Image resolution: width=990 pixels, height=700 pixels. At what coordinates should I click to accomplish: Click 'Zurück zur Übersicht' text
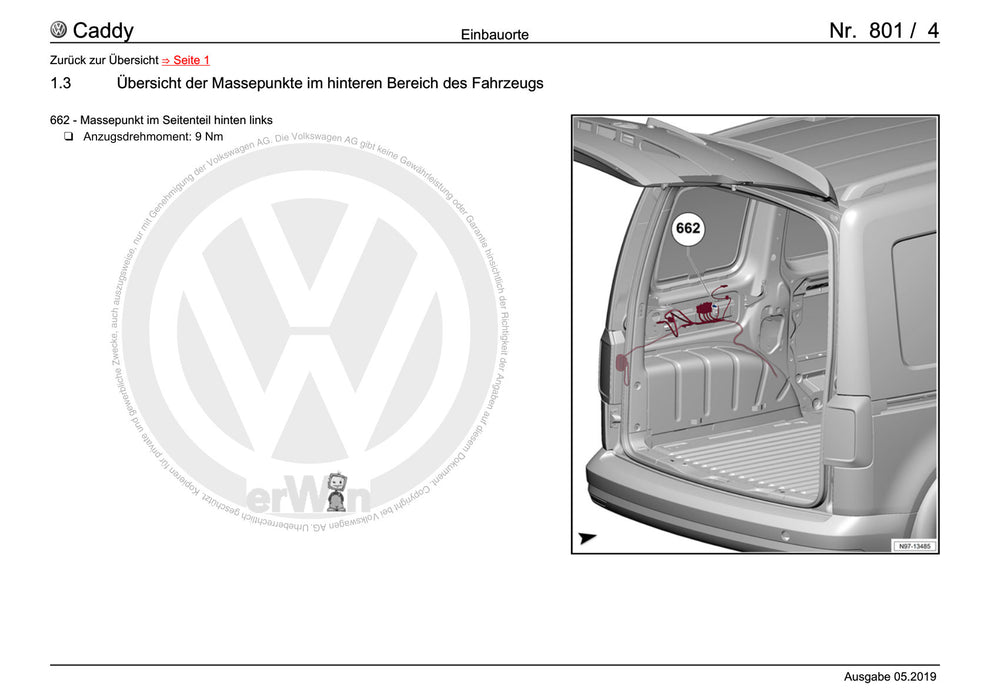point(104,60)
